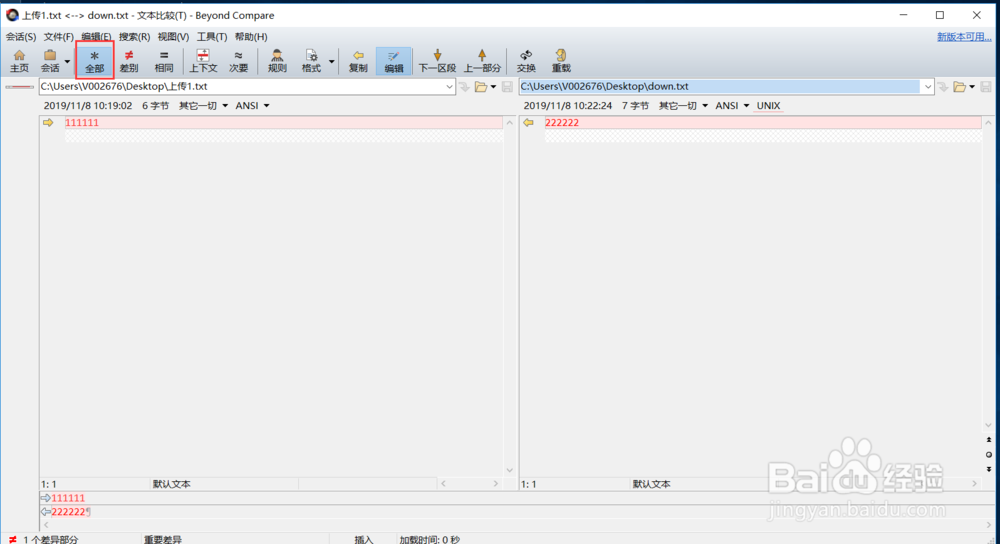The image size is (1000, 544).
Task: Click left pane save disk icon
Action: point(508,87)
